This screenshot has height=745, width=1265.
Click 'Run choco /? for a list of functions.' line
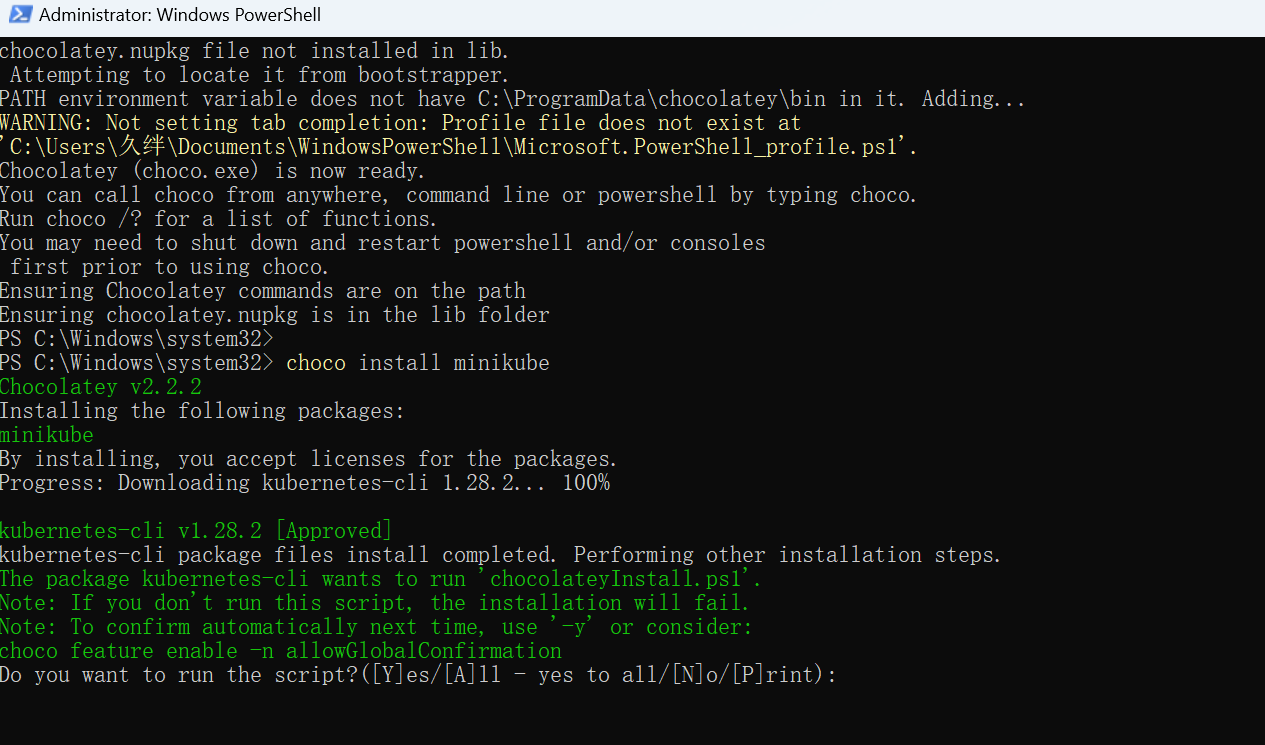coord(219,219)
